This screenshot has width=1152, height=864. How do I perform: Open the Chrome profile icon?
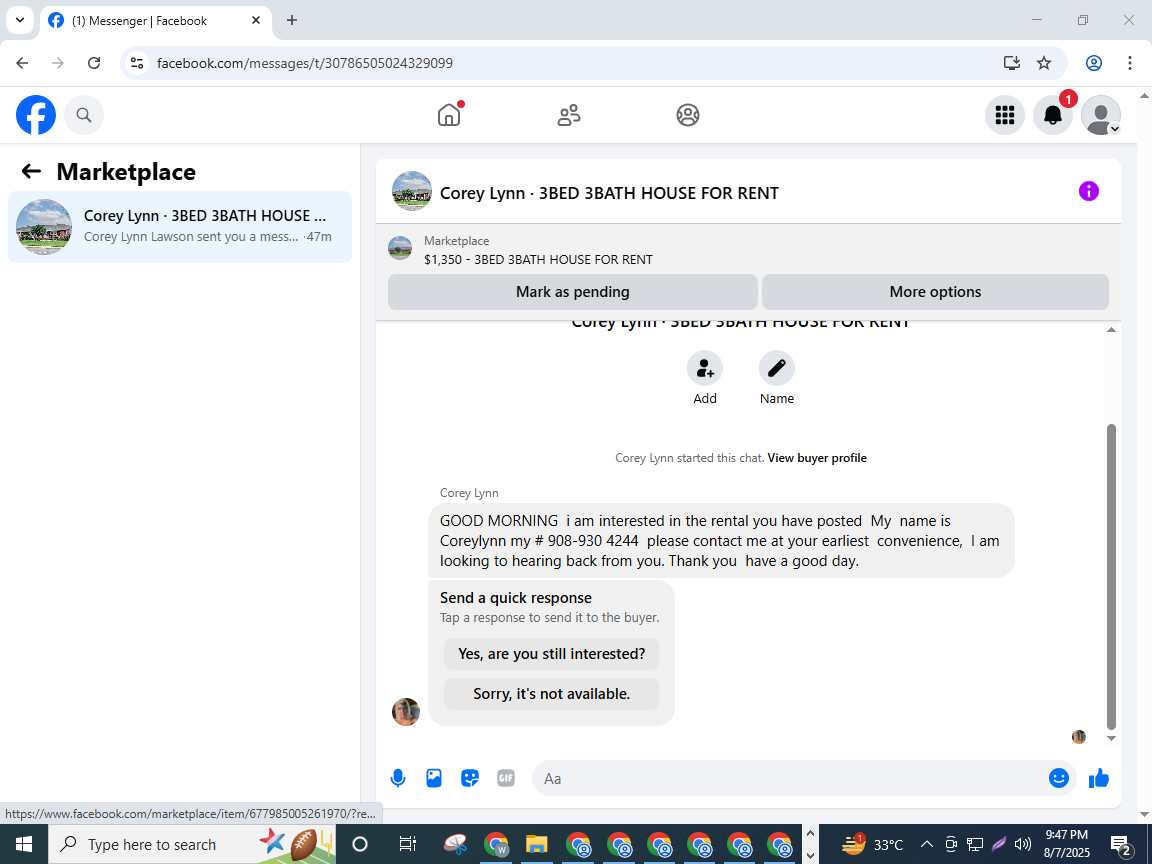[1094, 63]
